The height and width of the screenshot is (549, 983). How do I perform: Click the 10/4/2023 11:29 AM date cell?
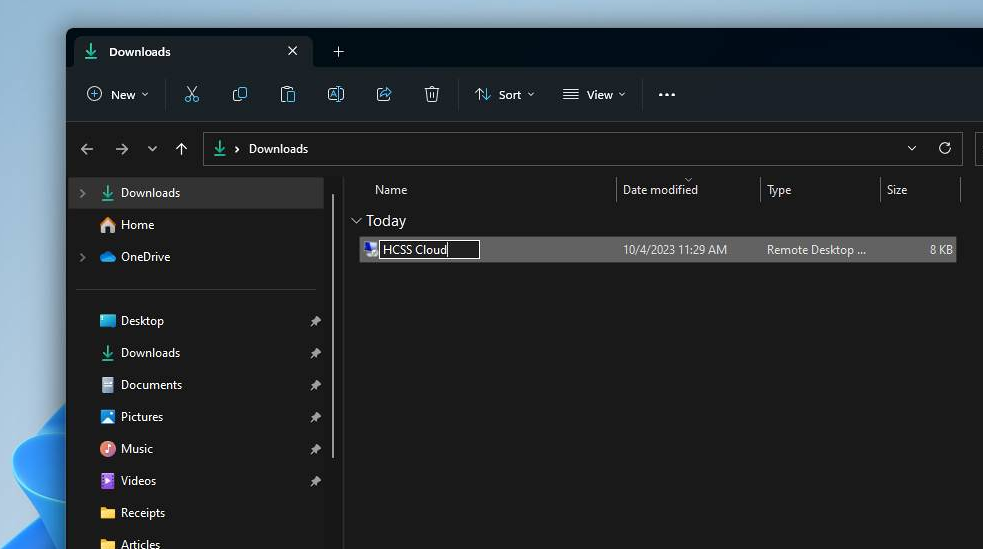[x=675, y=249]
